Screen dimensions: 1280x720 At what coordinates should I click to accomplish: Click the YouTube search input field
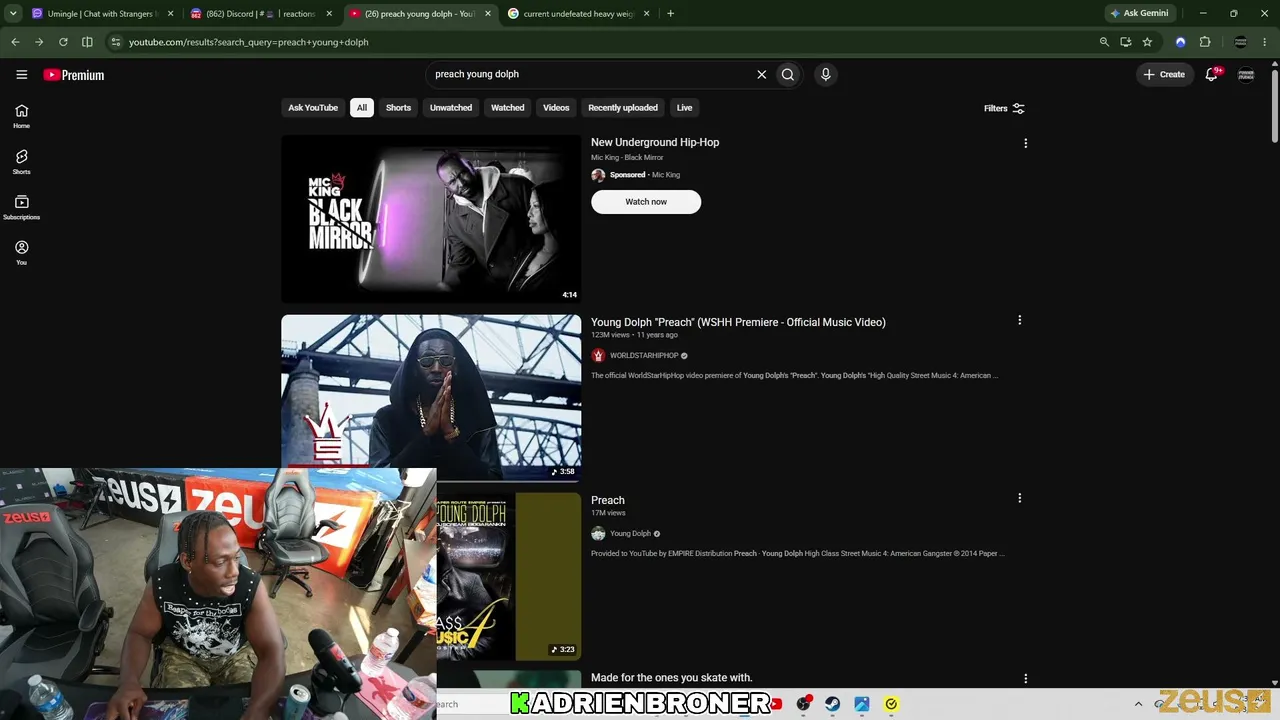(590, 74)
